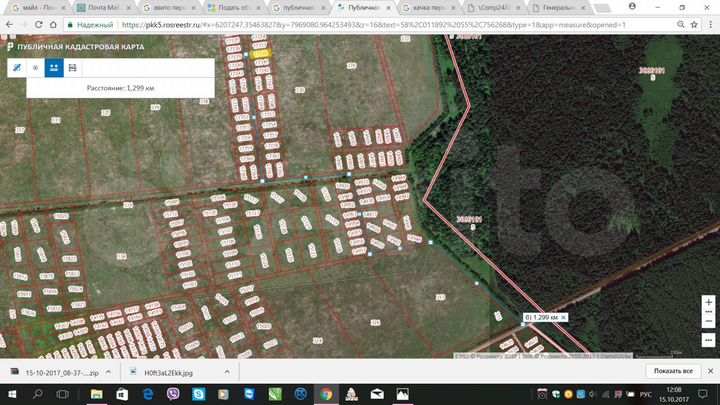The image size is (720, 405).
Task: Switch to the Подать об... browser tab
Action: [x=234, y=8]
